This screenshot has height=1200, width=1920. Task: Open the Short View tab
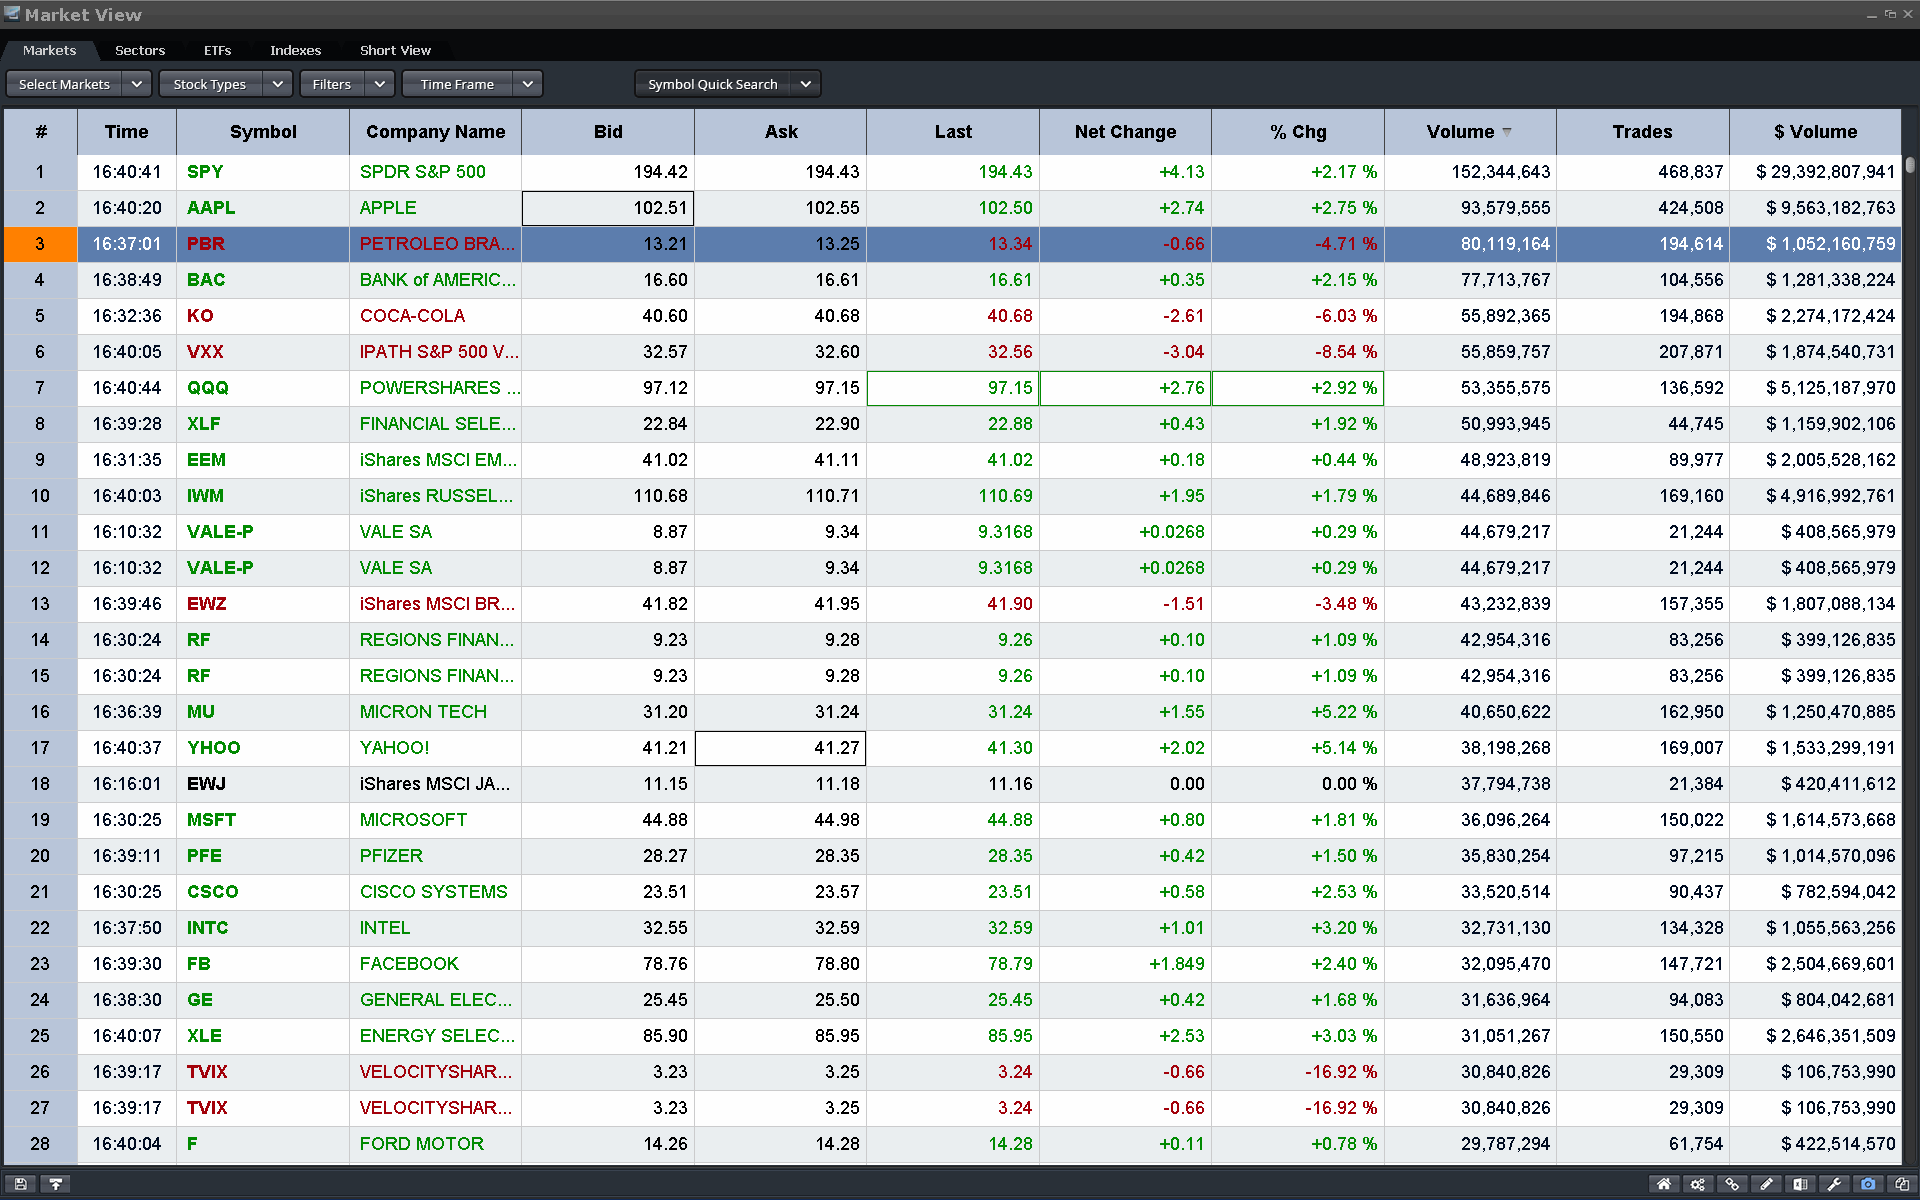(x=395, y=50)
